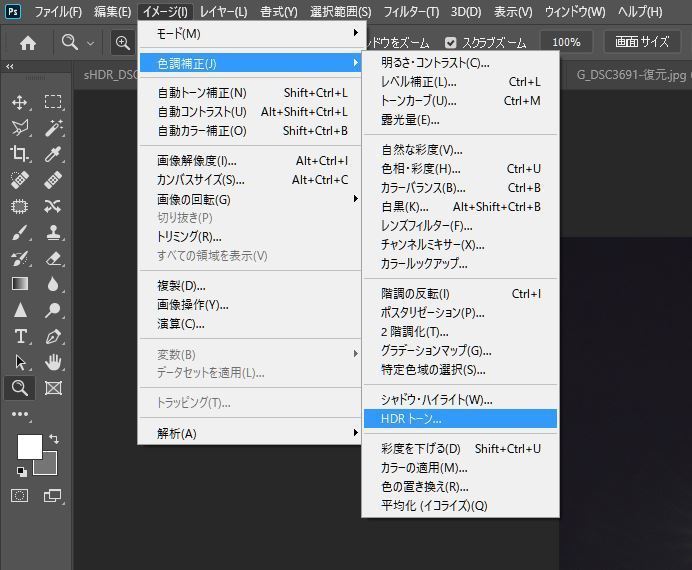Select the Horizontal Type tool
This screenshot has height=570, width=692.
(x=19, y=336)
